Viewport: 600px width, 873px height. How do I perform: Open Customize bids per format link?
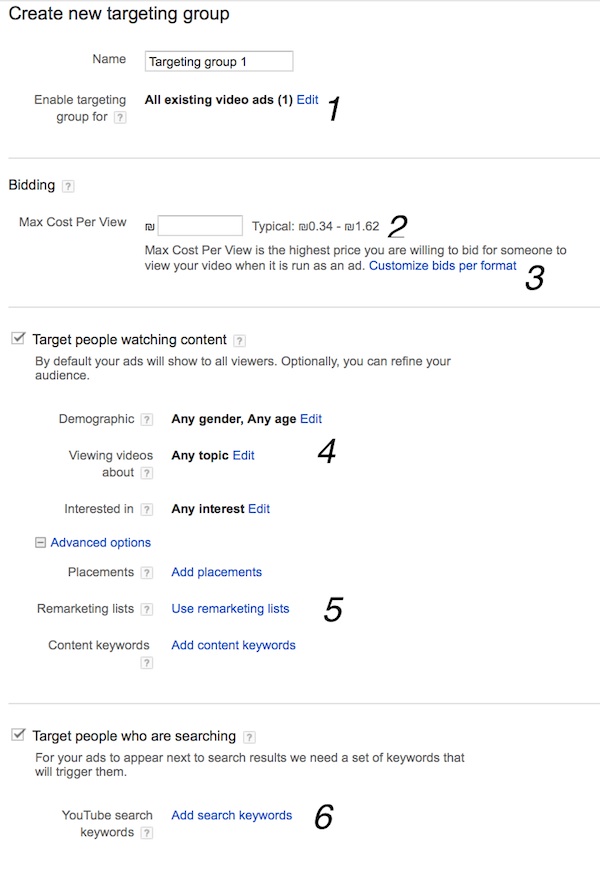pos(442,266)
